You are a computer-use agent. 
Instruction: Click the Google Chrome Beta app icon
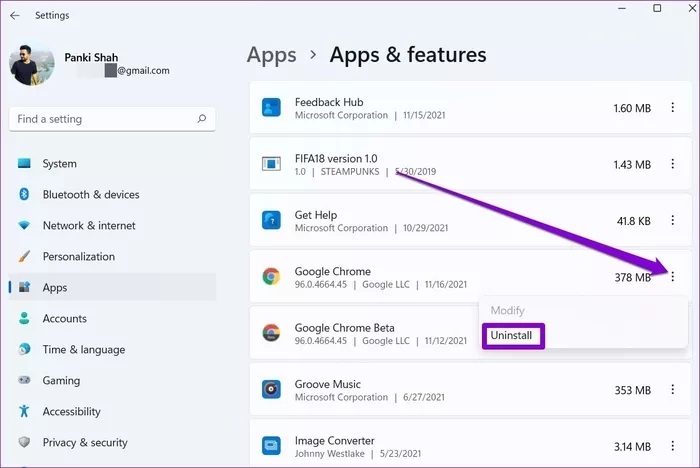click(271, 333)
